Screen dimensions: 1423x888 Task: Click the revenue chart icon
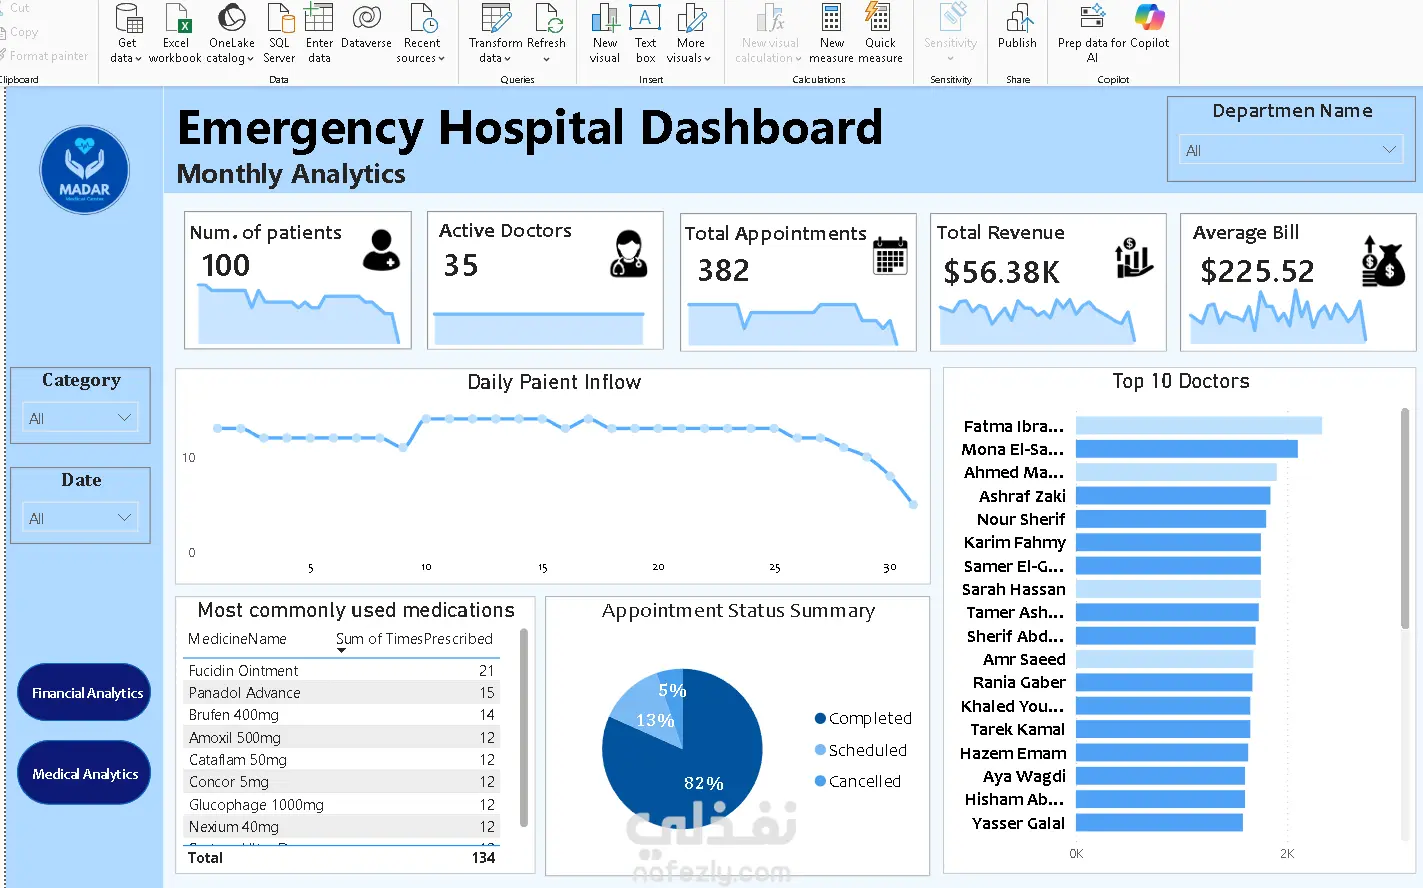(1134, 258)
